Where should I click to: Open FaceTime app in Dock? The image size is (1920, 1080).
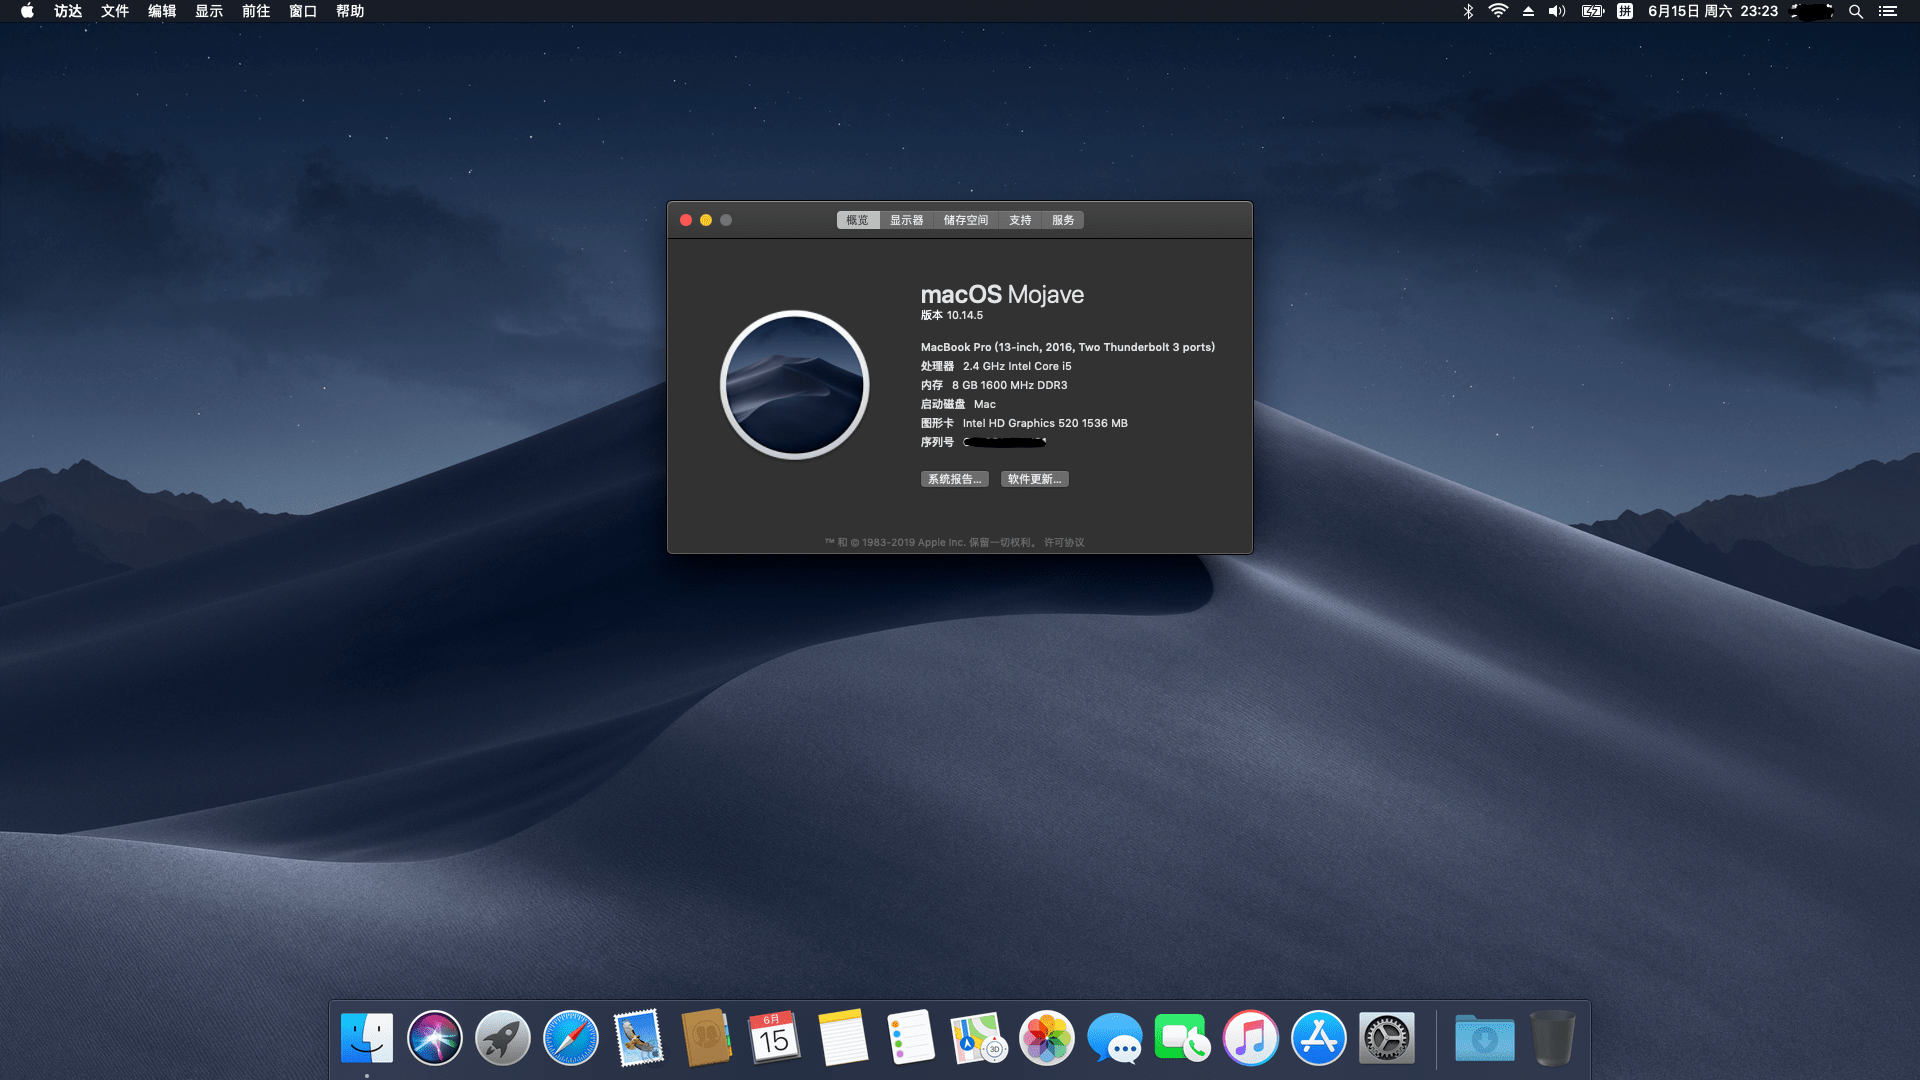1183,1038
